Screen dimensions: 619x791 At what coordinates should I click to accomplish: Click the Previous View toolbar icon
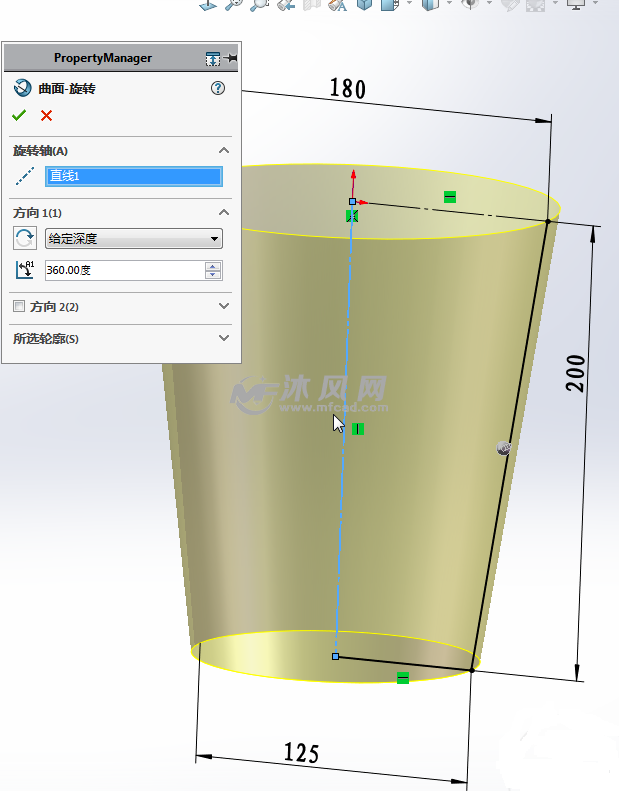[286, 5]
